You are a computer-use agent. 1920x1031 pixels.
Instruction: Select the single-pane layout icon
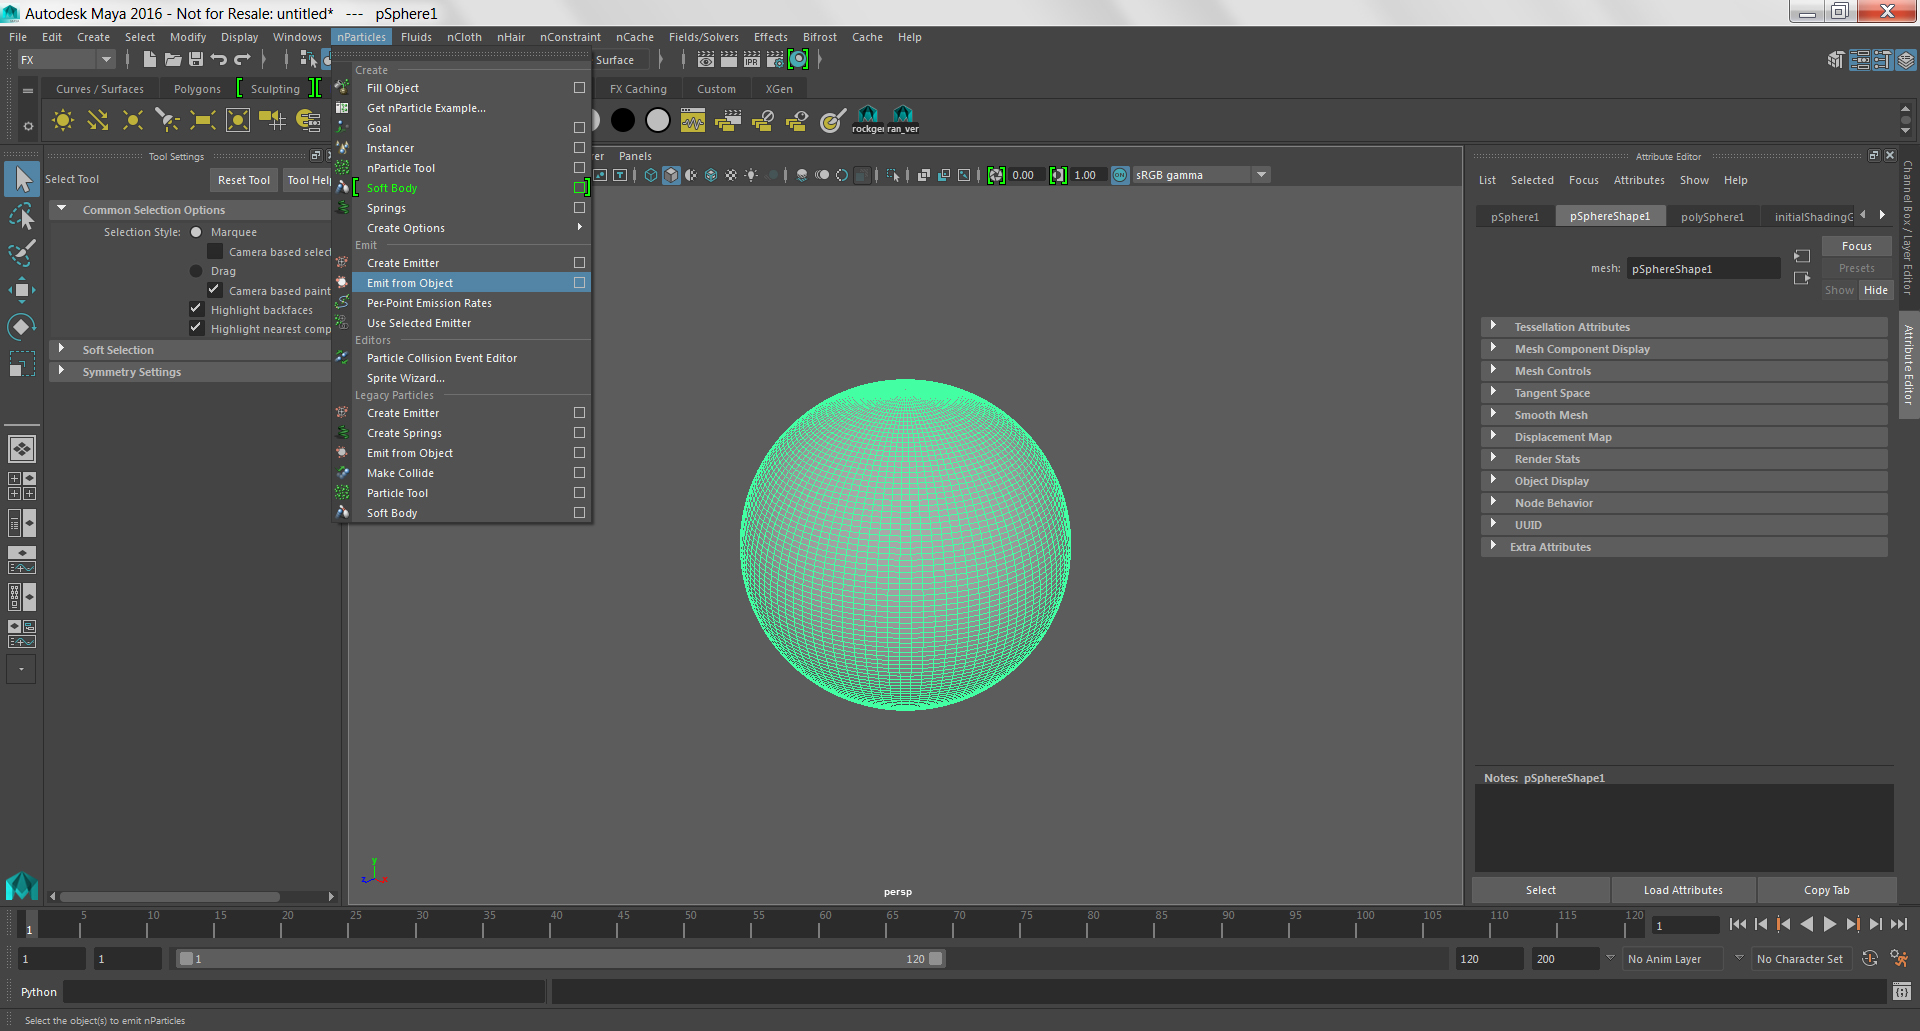coord(22,449)
